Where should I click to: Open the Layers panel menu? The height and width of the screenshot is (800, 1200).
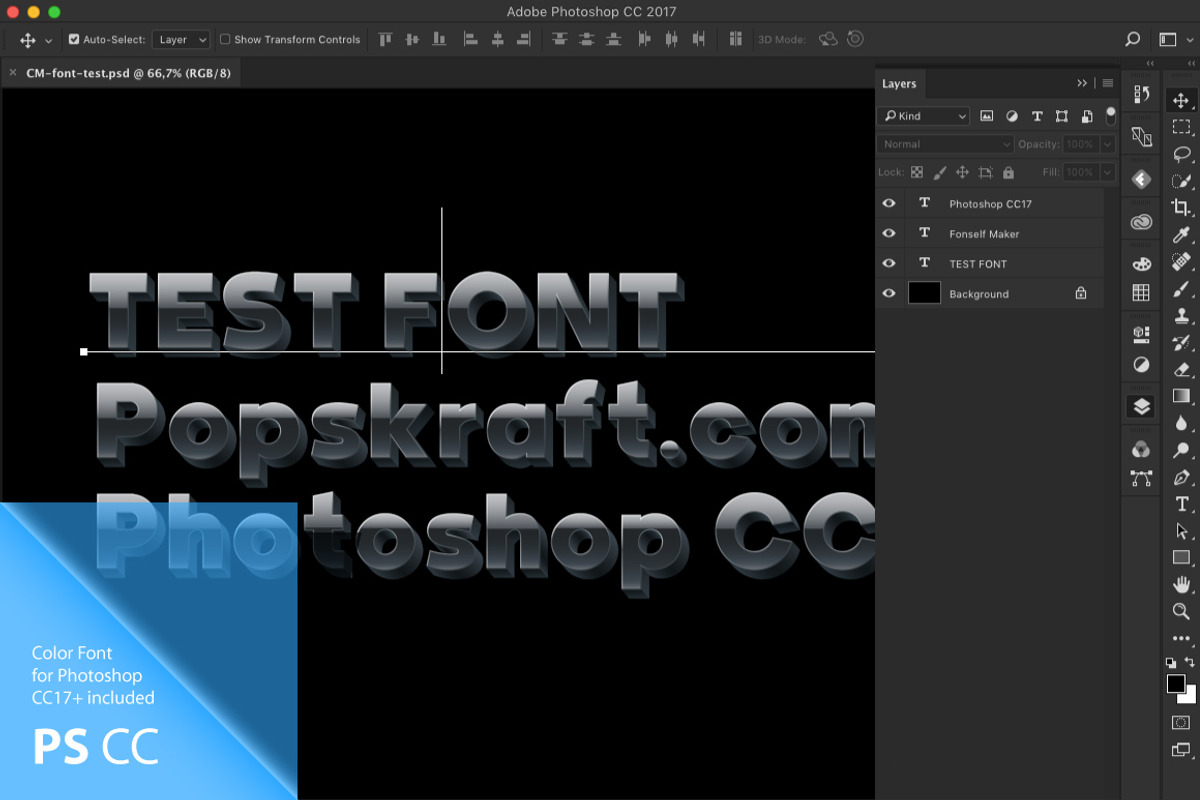click(1107, 83)
